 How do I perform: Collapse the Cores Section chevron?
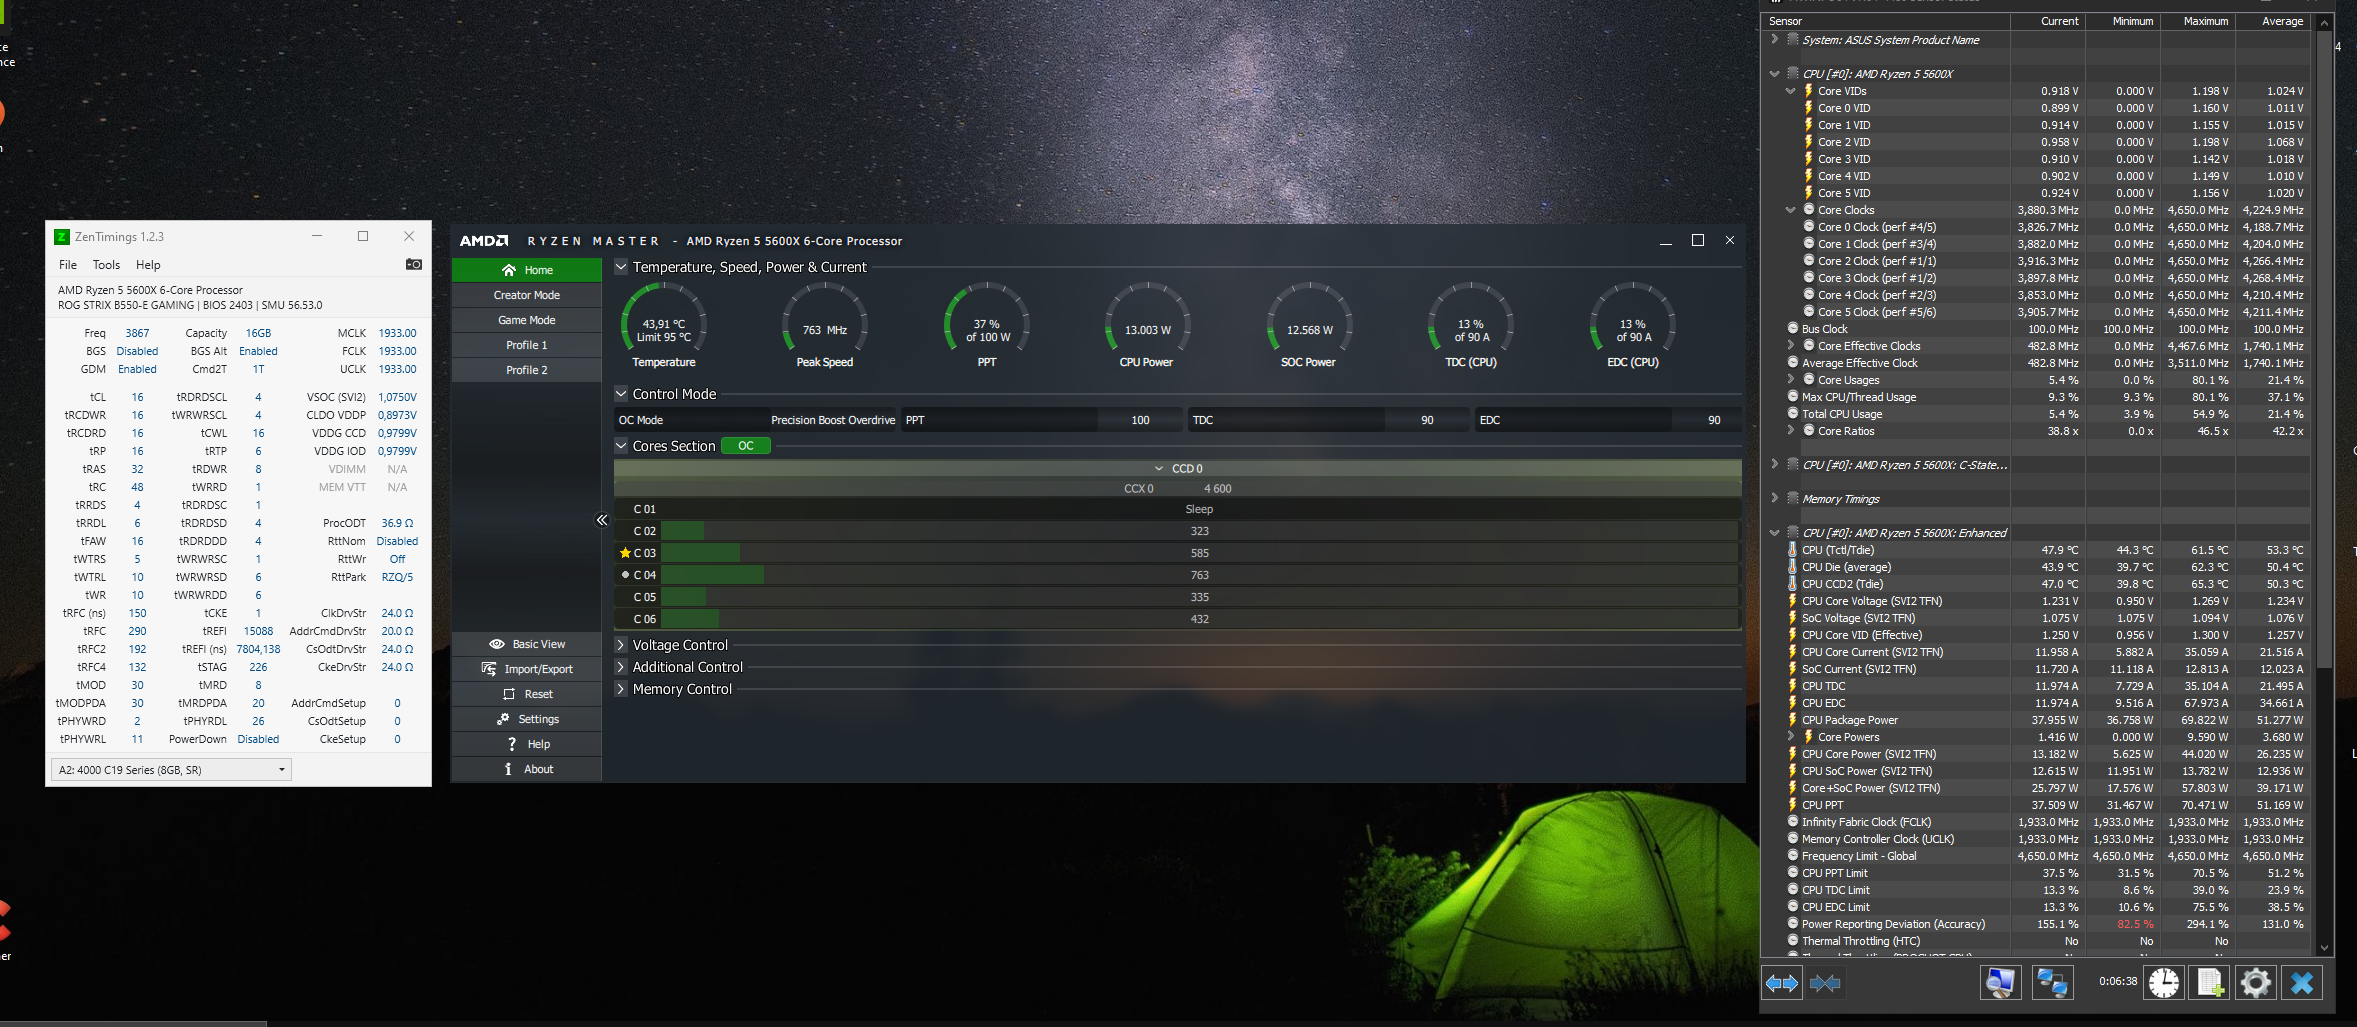621,446
